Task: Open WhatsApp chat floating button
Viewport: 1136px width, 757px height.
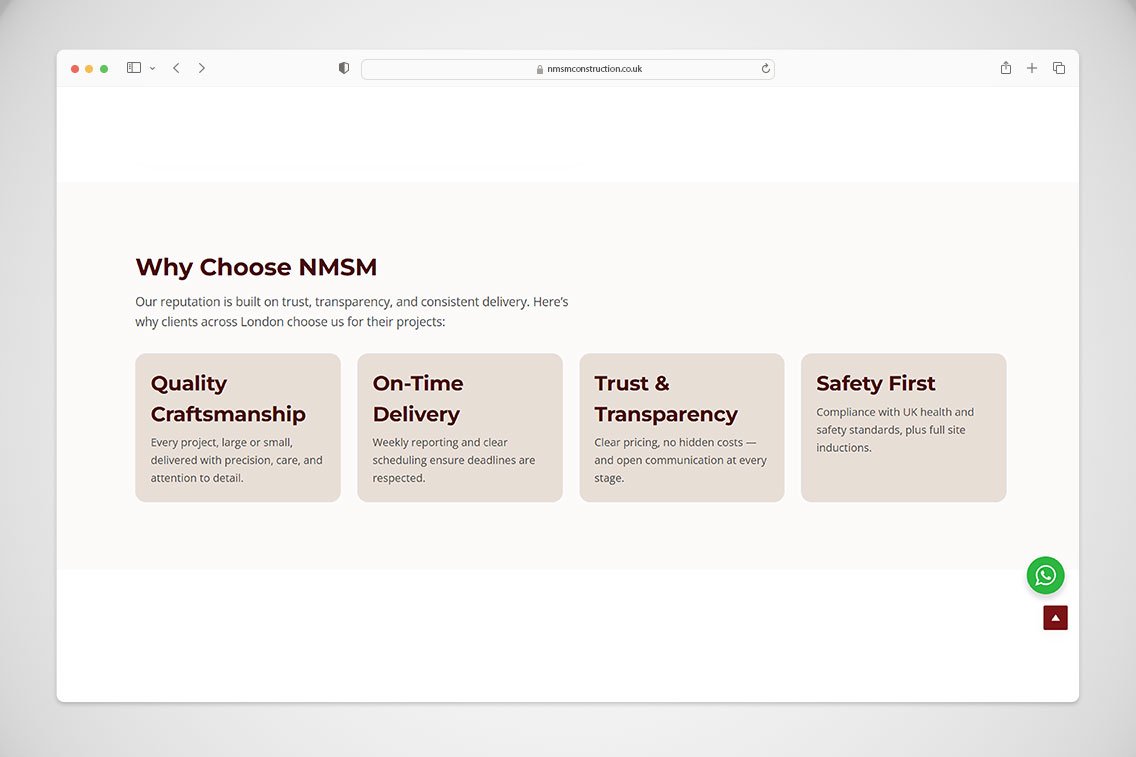Action: 1045,575
